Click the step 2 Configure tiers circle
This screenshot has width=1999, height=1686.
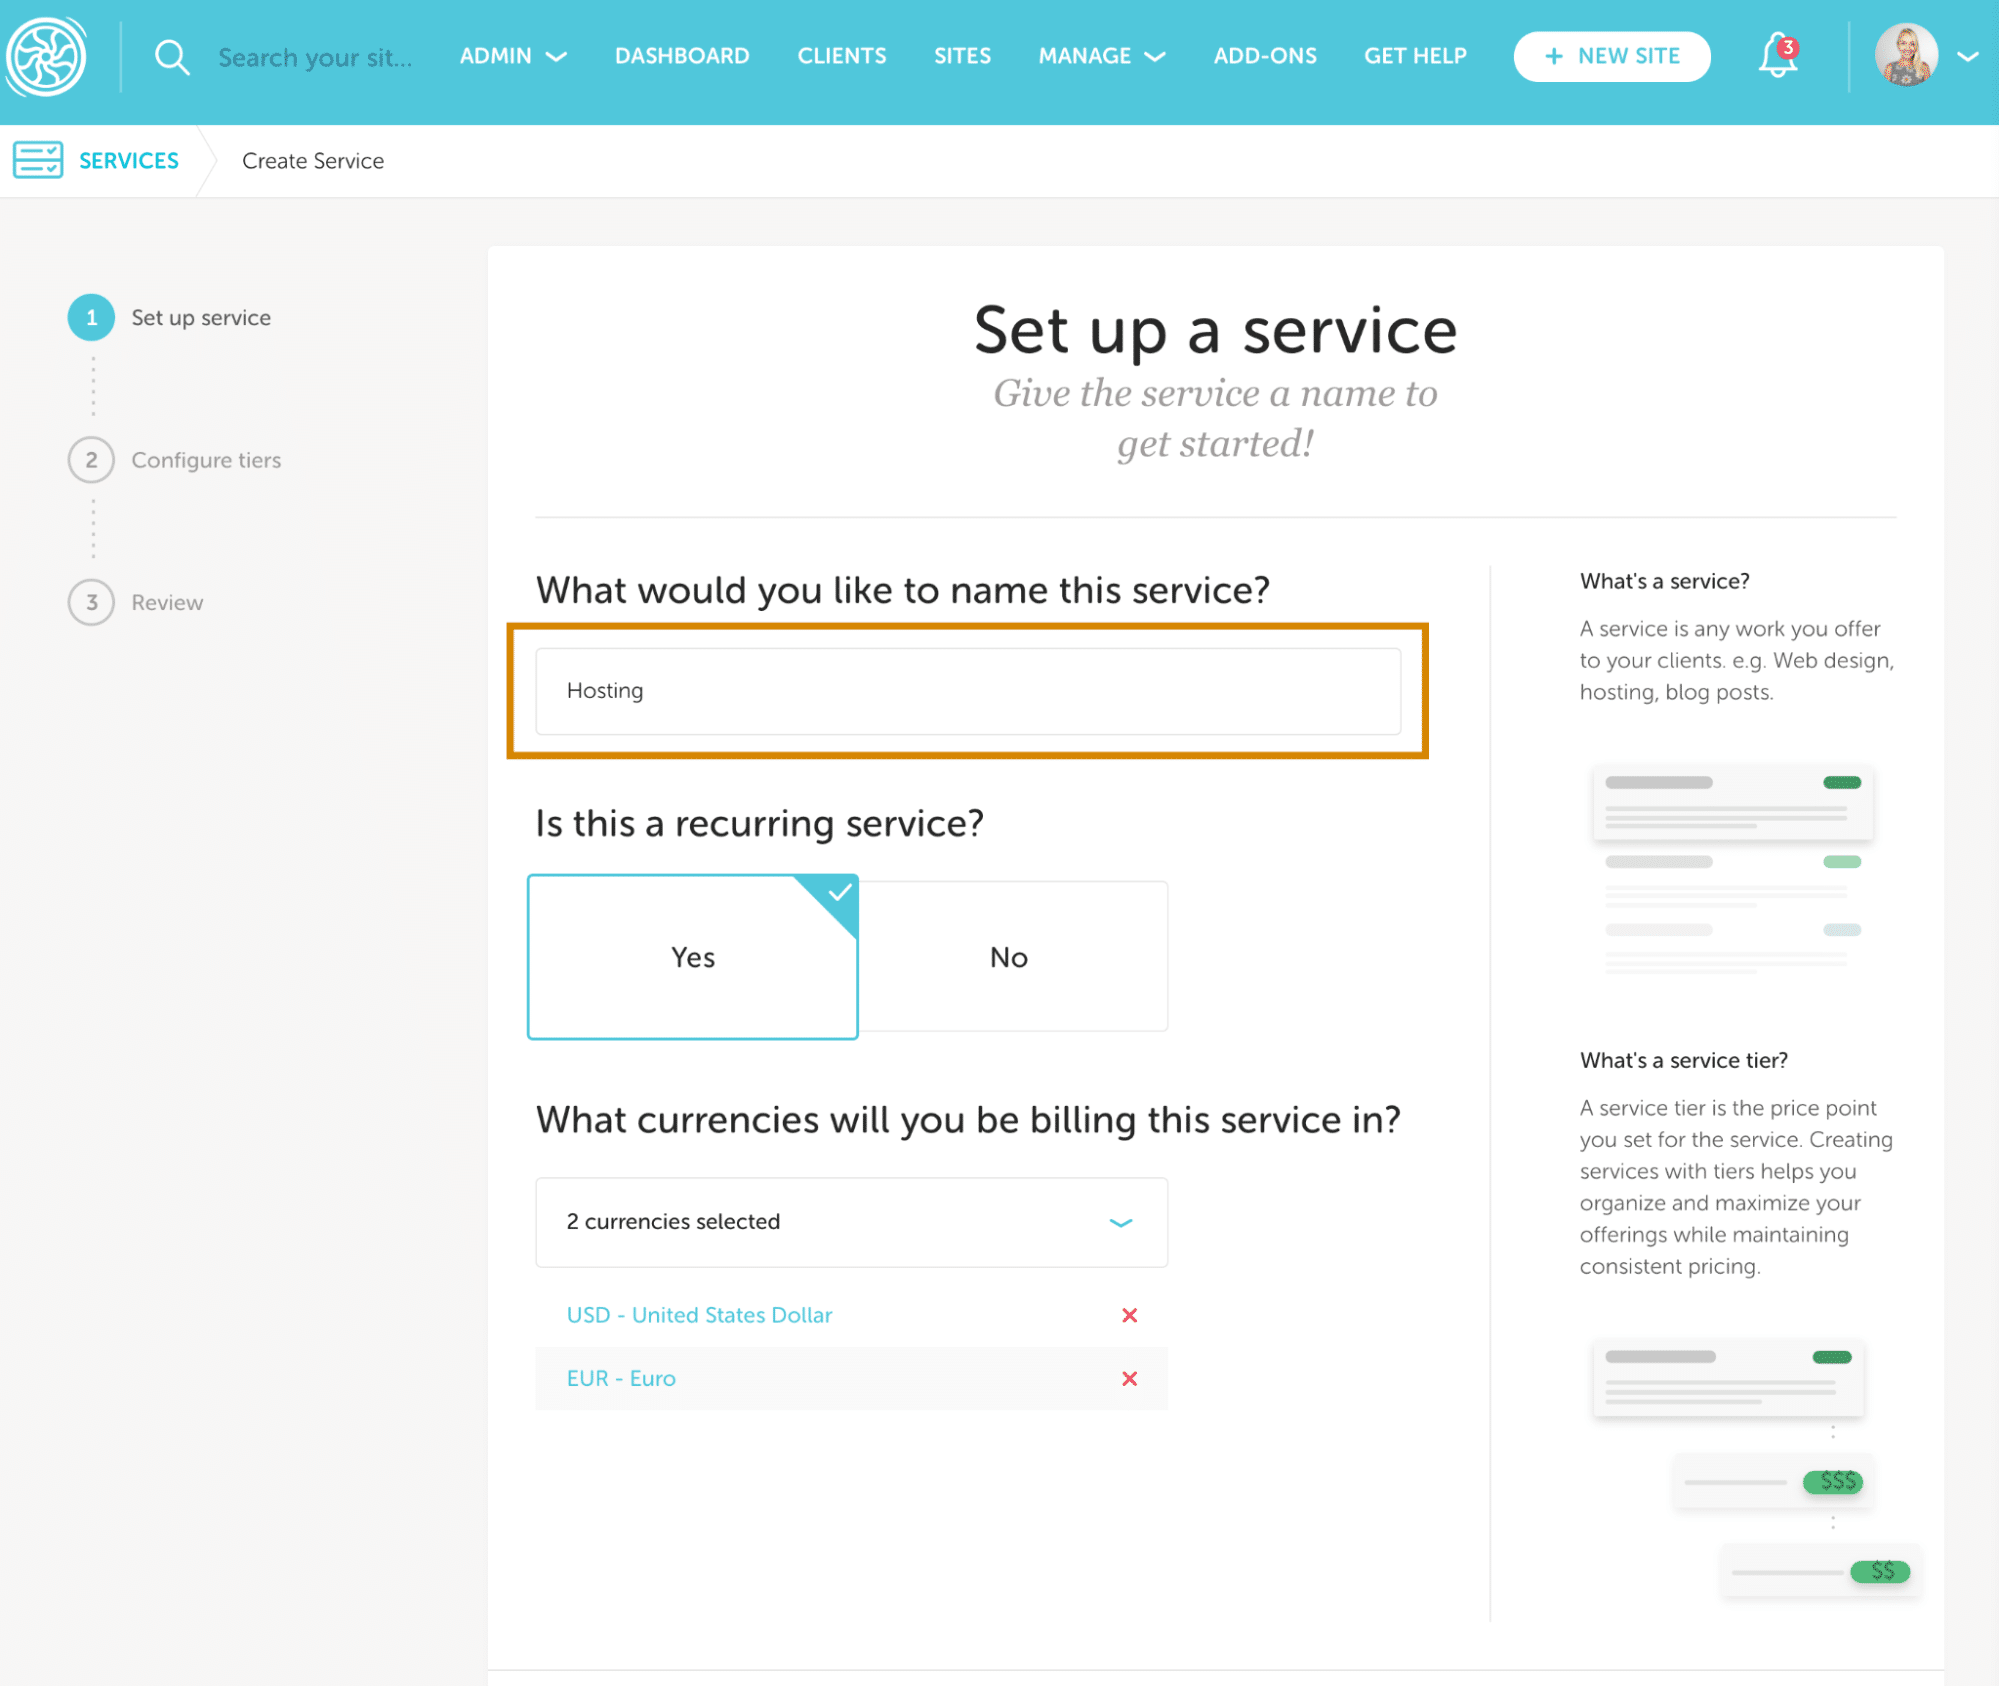tap(91, 460)
